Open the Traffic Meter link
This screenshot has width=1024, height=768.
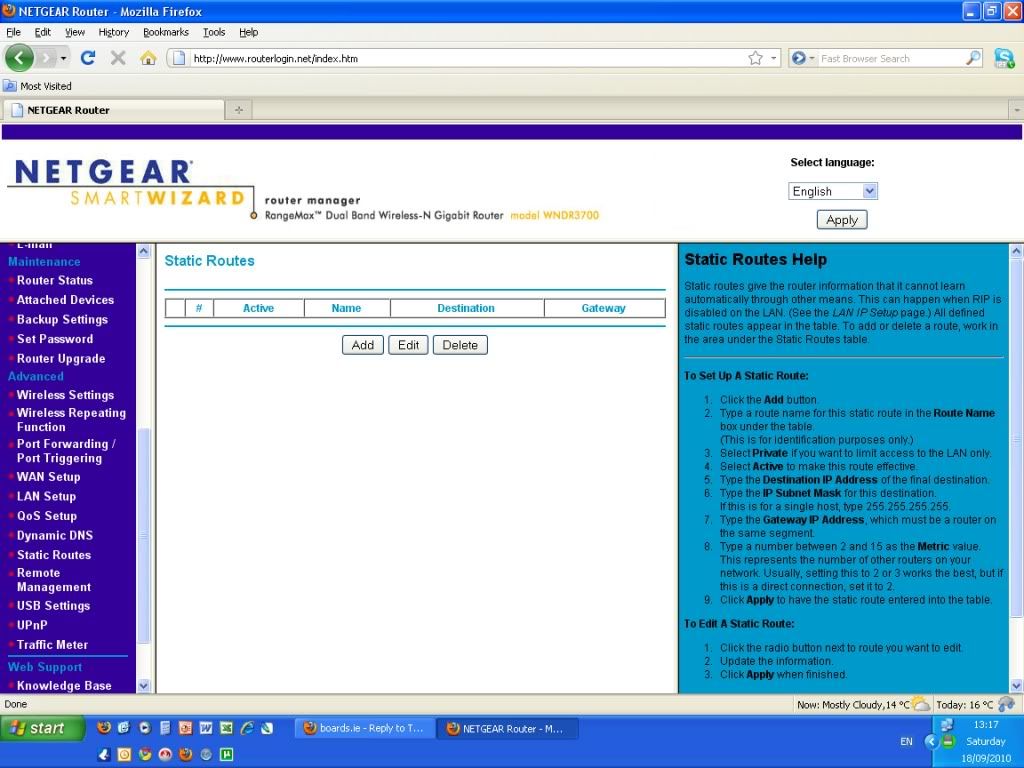coord(52,645)
